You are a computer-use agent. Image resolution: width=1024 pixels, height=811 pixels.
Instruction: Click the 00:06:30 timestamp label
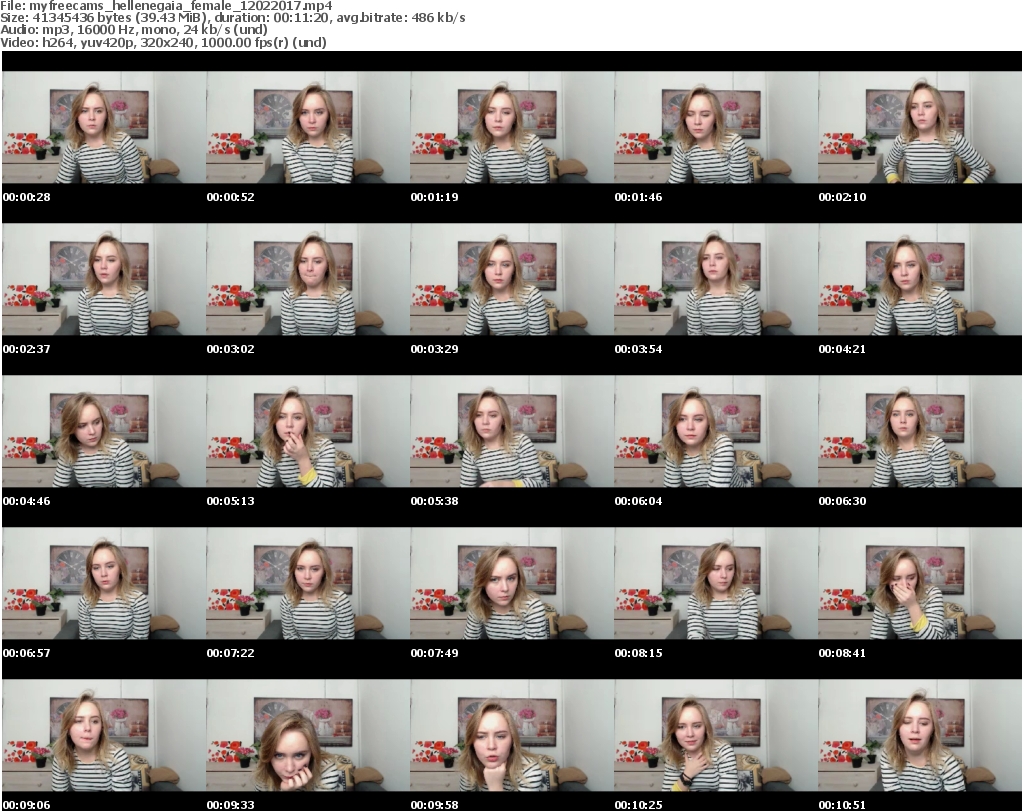click(x=842, y=501)
